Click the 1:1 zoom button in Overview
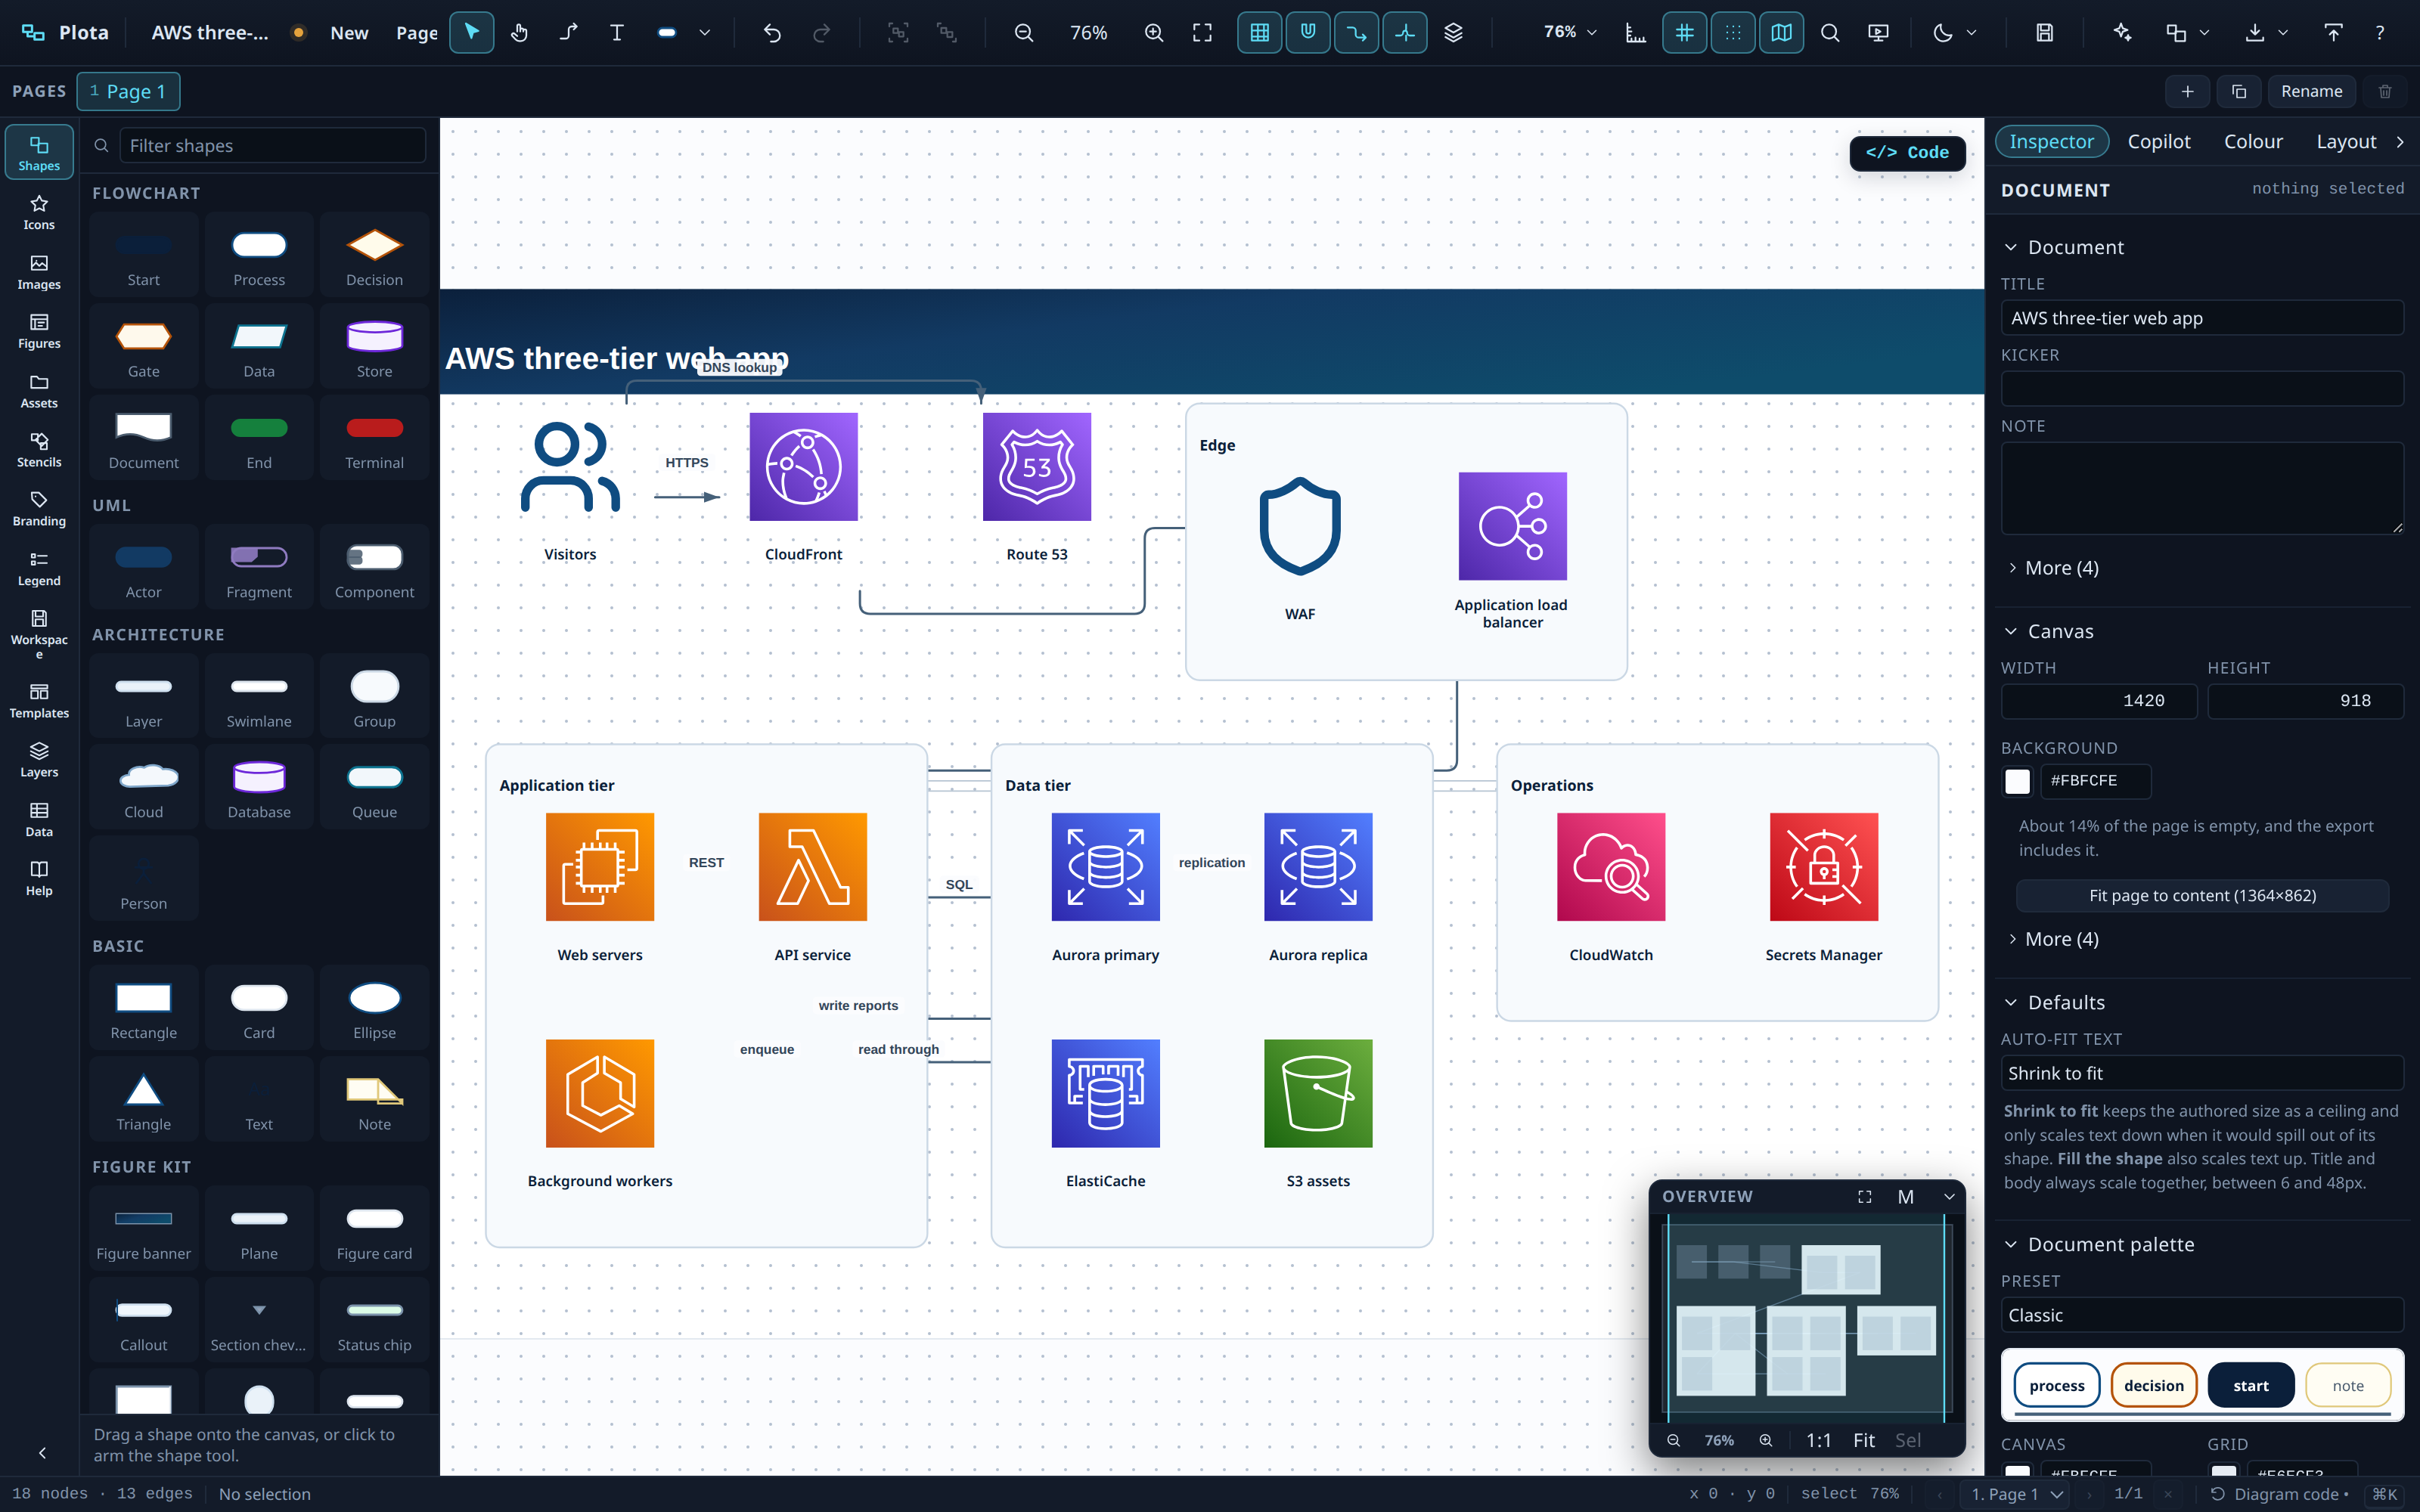The width and height of the screenshot is (2420, 1512). click(x=1819, y=1441)
